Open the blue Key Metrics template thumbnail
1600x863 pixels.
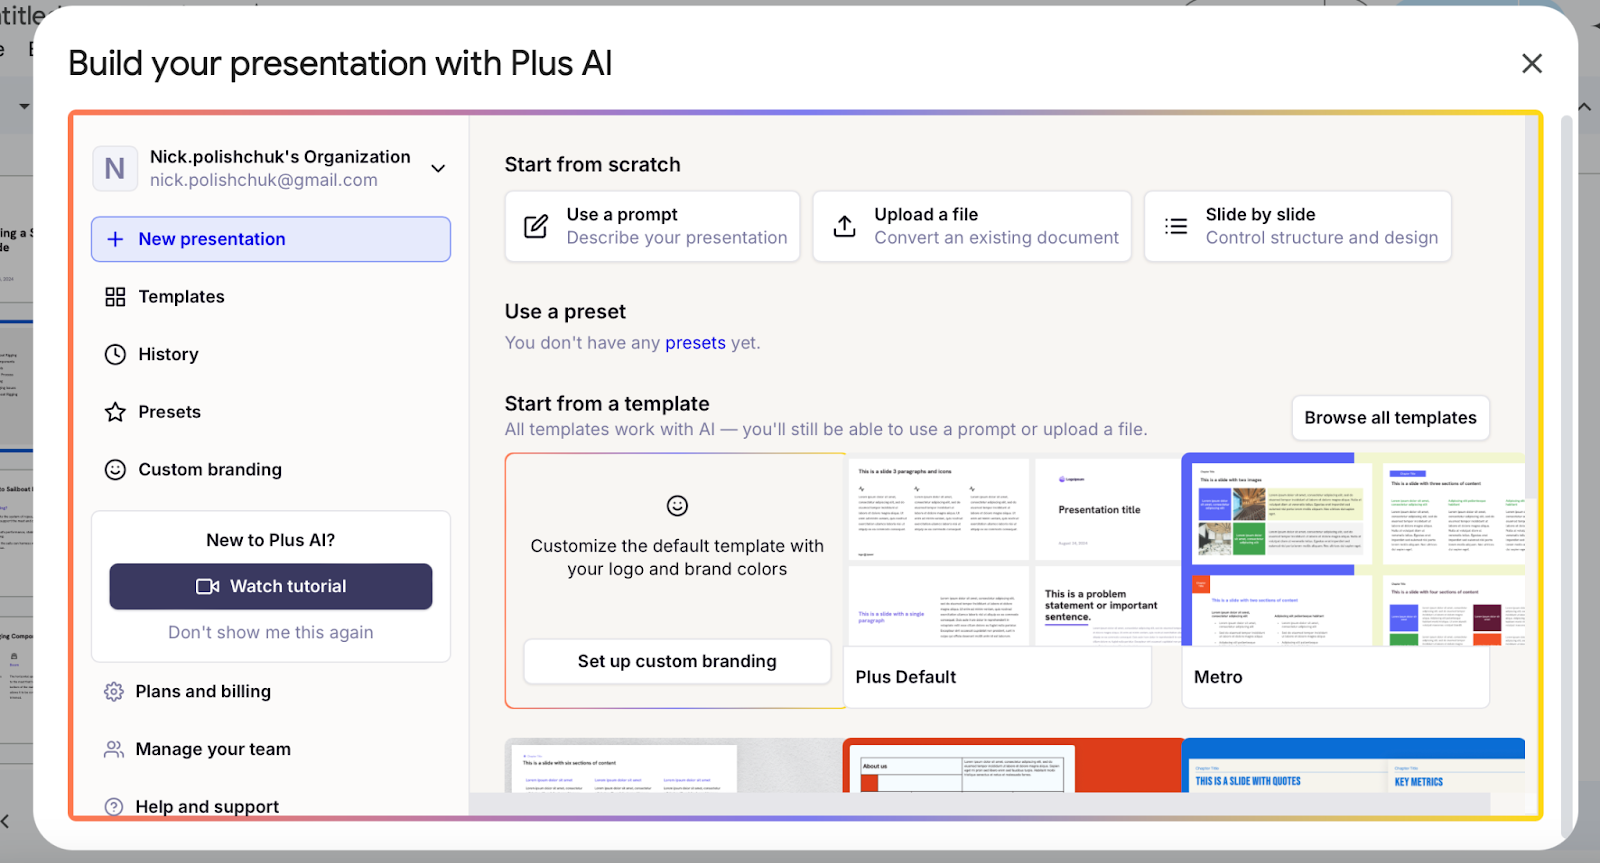tap(1353, 766)
